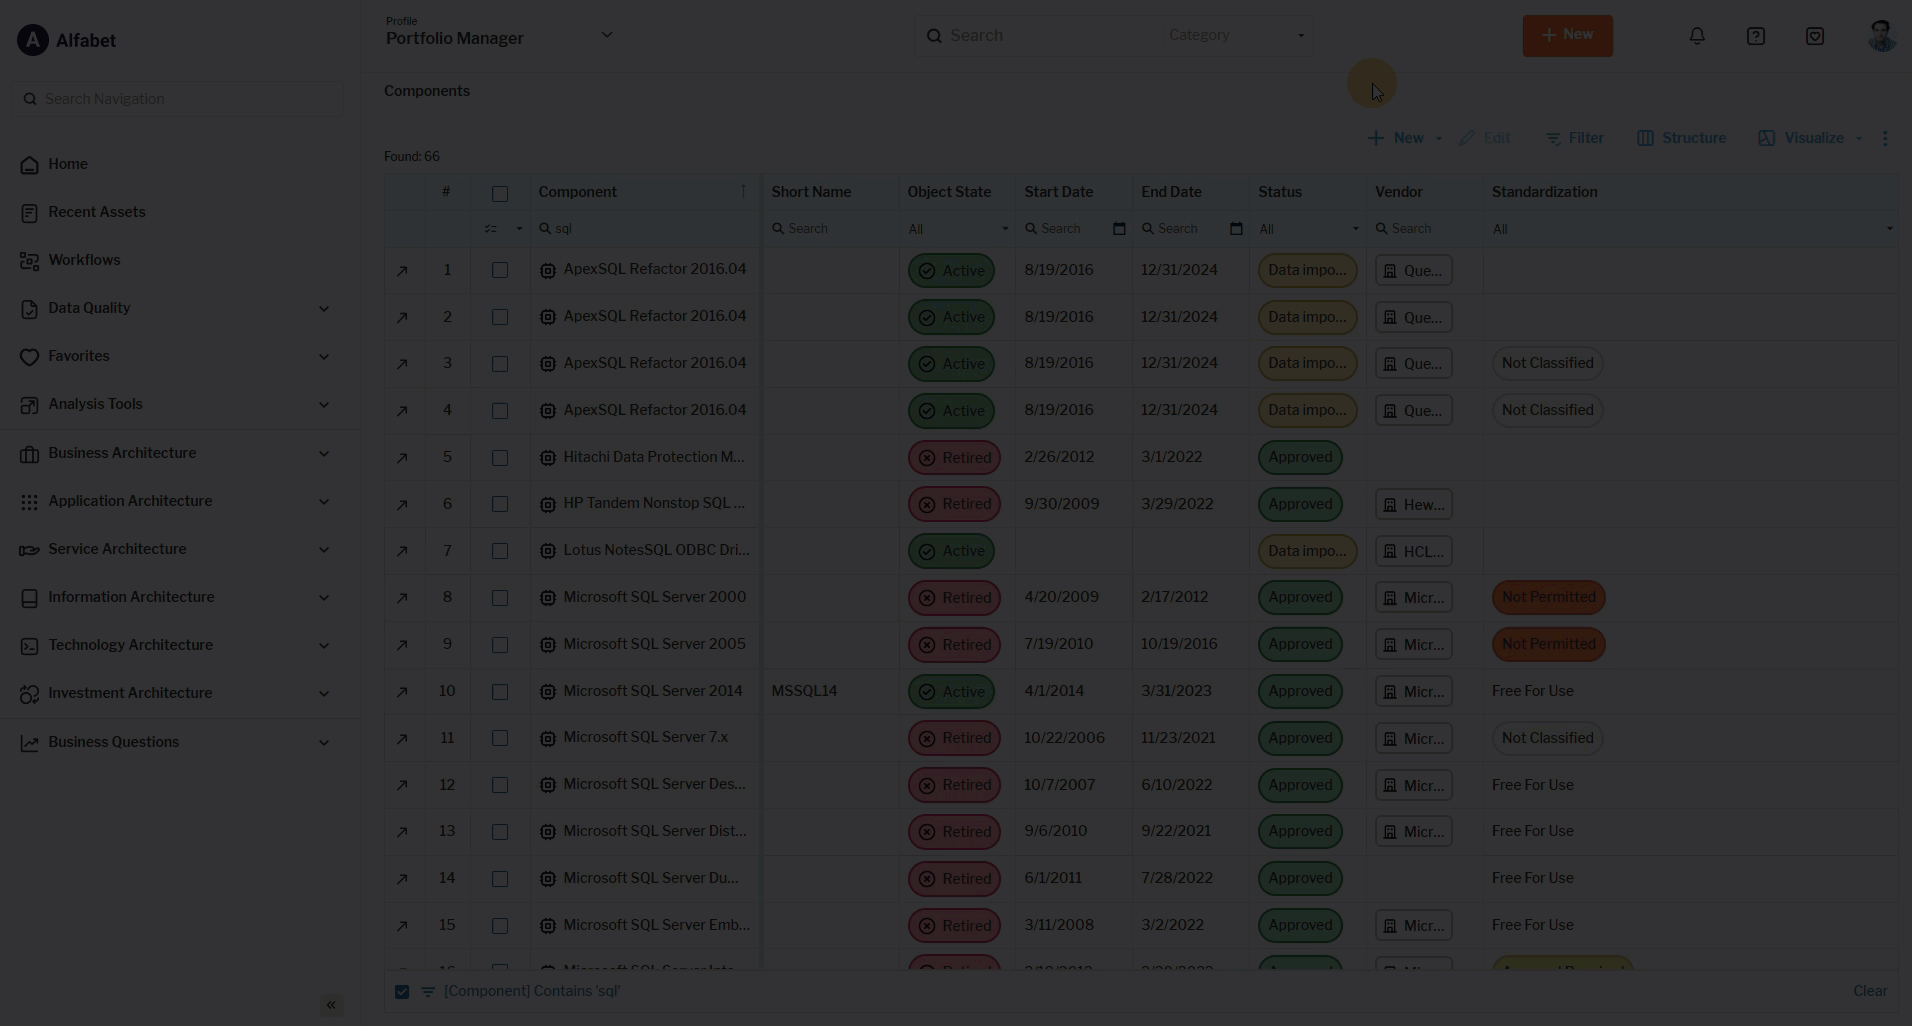Disable the Component Contains 'sql' filter checkbox
This screenshot has width=1912, height=1026.
tap(402, 992)
